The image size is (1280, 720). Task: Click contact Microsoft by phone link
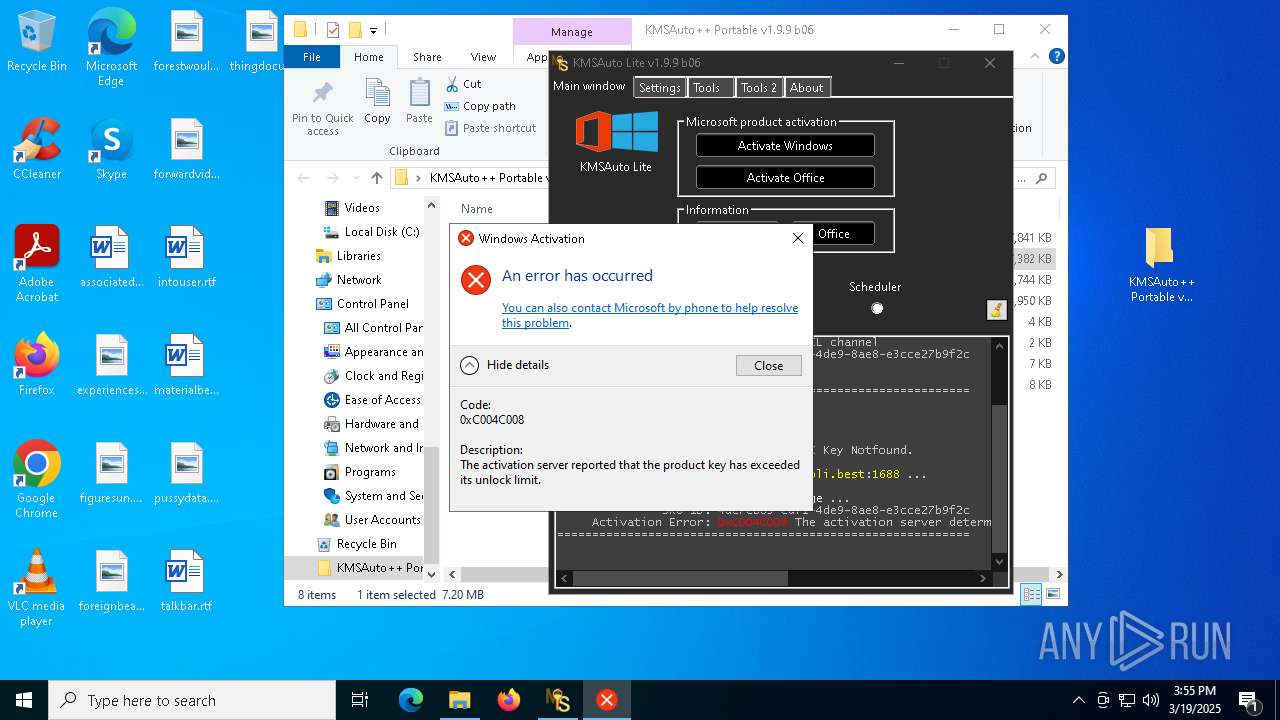click(650, 315)
